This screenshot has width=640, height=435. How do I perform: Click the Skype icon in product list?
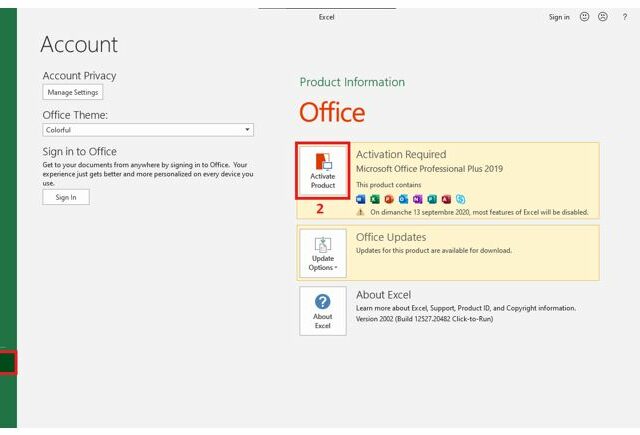[460, 199]
